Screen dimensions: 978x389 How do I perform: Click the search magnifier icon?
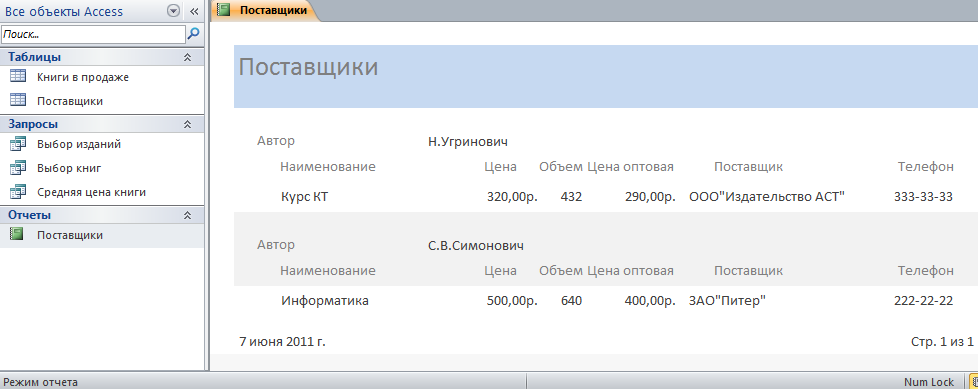point(194,33)
